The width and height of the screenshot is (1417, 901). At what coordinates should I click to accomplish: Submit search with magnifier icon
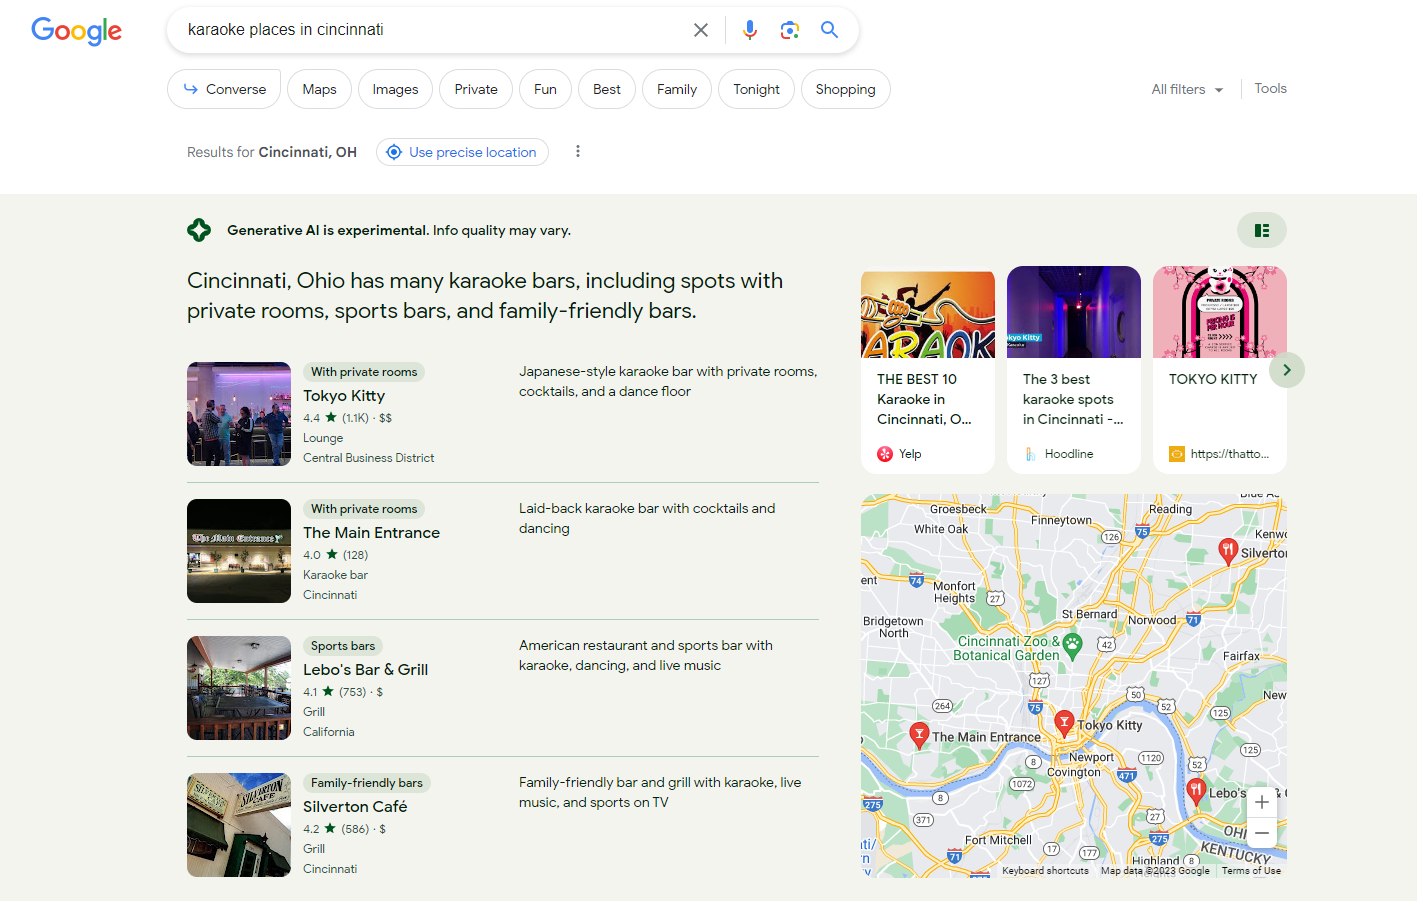(829, 30)
